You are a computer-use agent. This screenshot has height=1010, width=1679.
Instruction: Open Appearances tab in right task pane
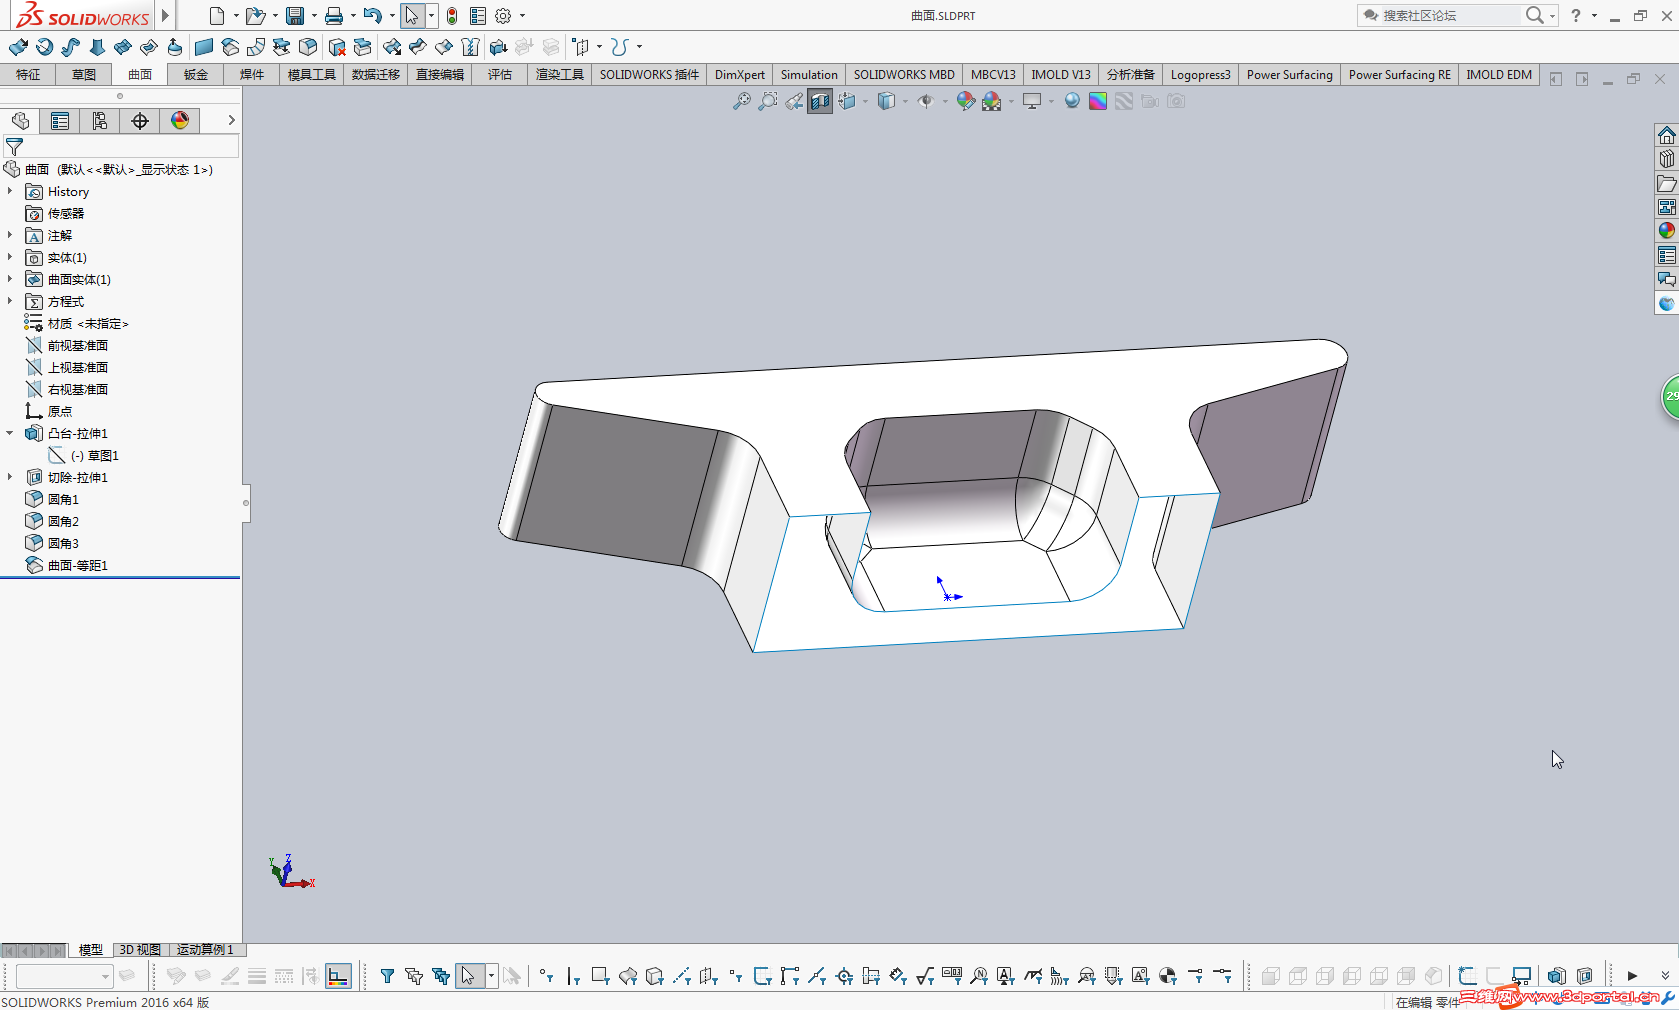pos(1666,231)
